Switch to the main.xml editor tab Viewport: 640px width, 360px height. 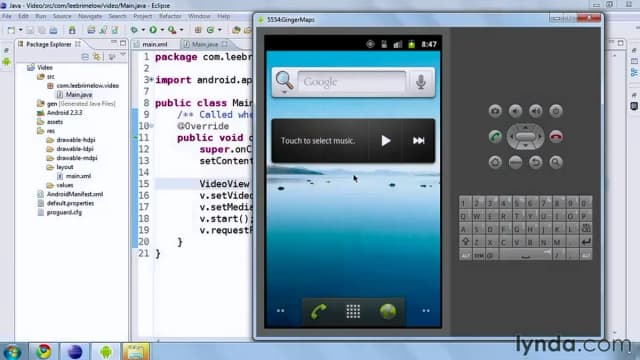tap(155, 44)
